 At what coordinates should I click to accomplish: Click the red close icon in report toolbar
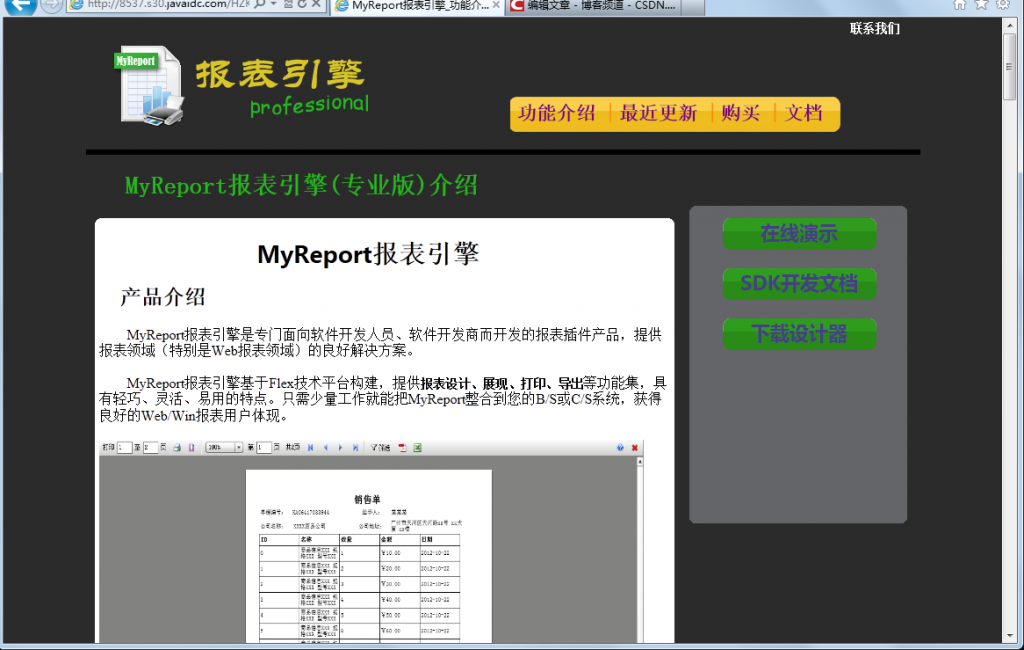pyautogui.click(x=634, y=447)
